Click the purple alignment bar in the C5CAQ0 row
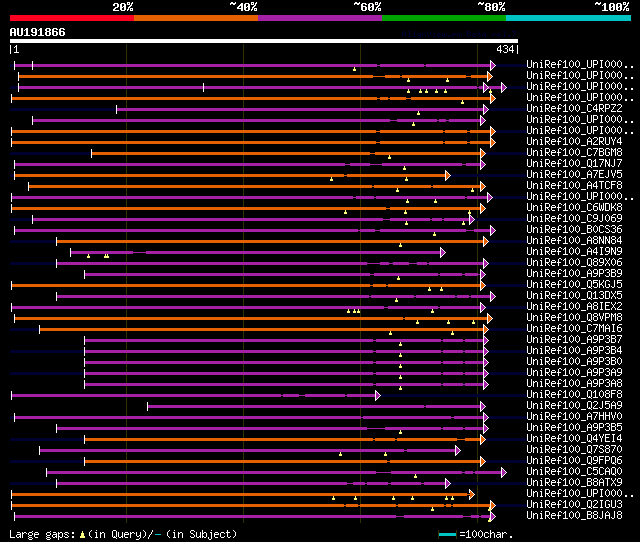640x542 pixels. [274, 473]
